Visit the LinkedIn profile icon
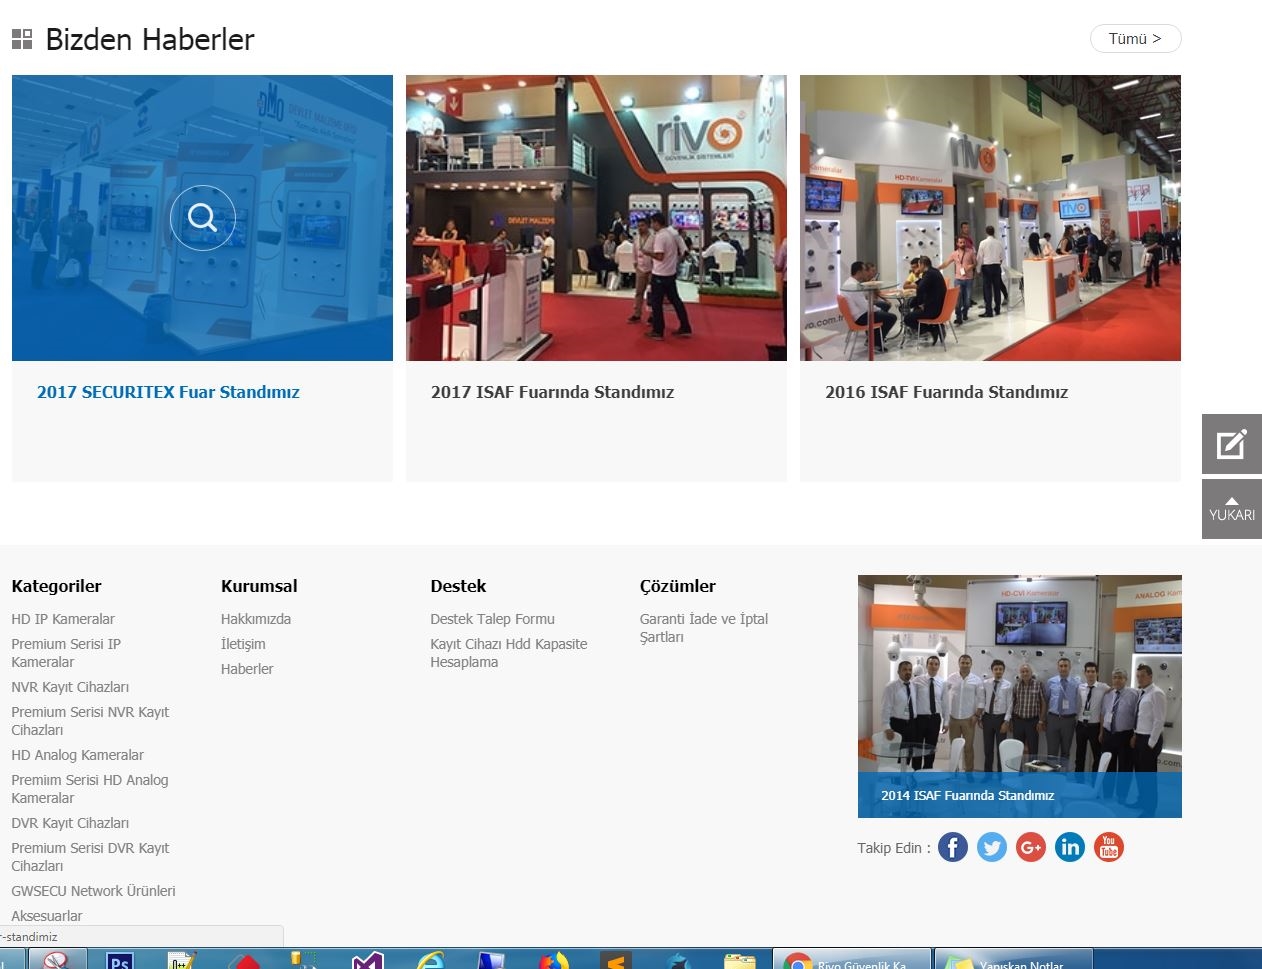Viewport: 1262px width, 969px height. pyautogui.click(x=1070, y=848)
